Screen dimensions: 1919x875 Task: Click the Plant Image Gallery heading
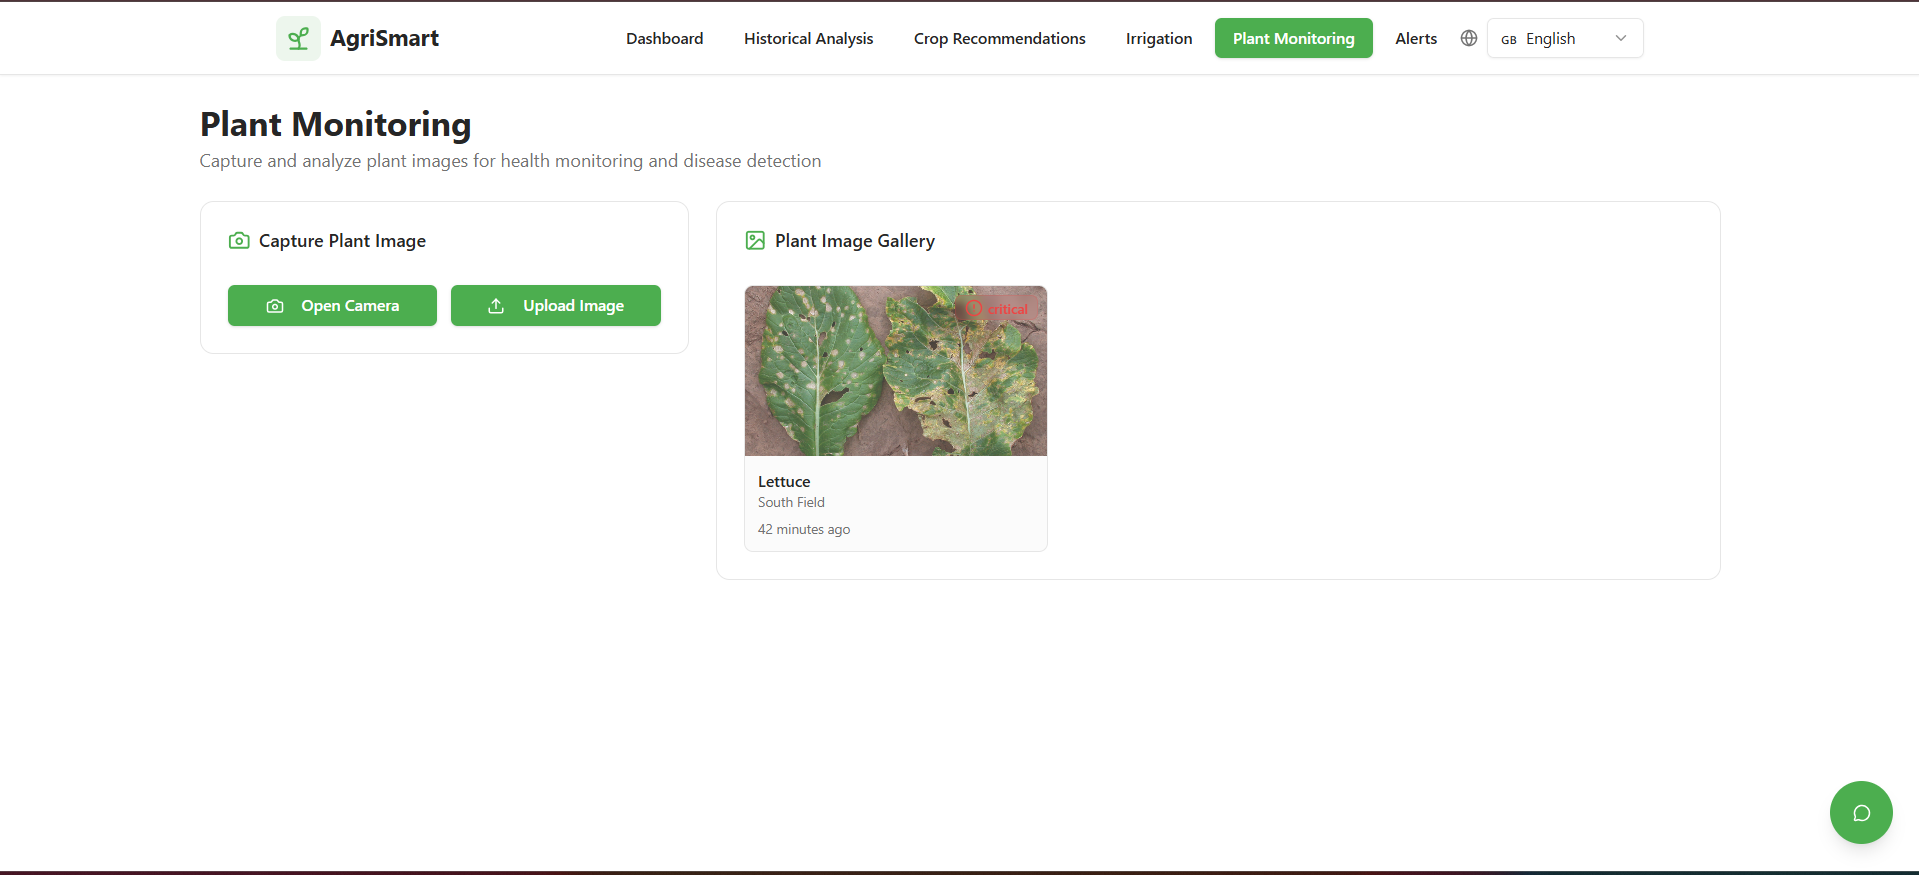pyautogui.click(x=855, y=241)
